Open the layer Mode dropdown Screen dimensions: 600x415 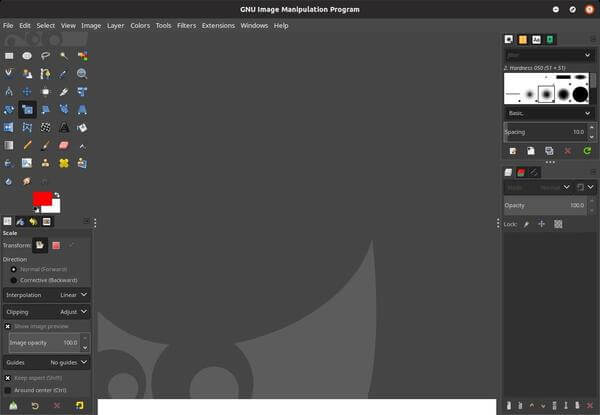539,187
